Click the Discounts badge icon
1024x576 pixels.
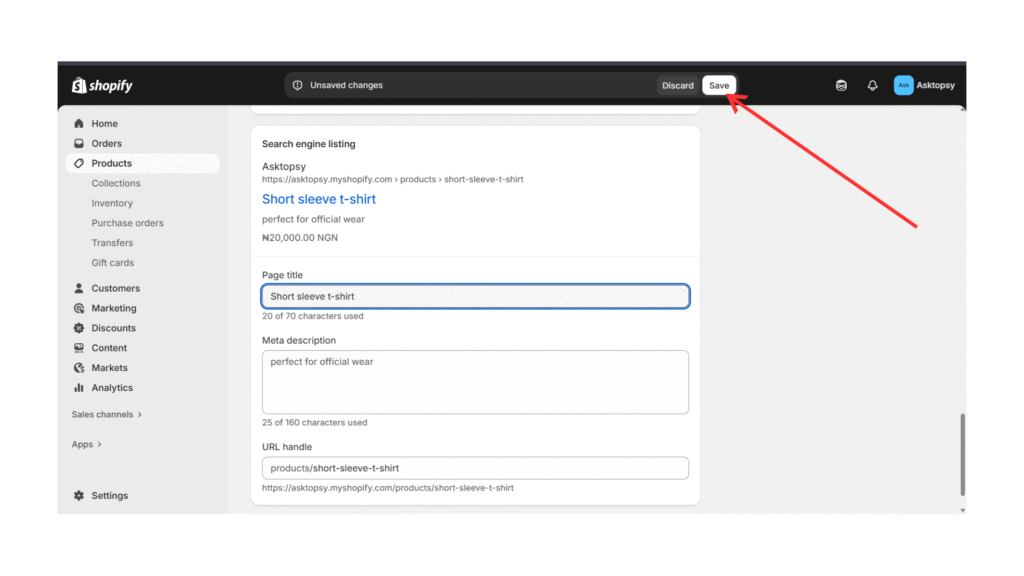[79, 328]
